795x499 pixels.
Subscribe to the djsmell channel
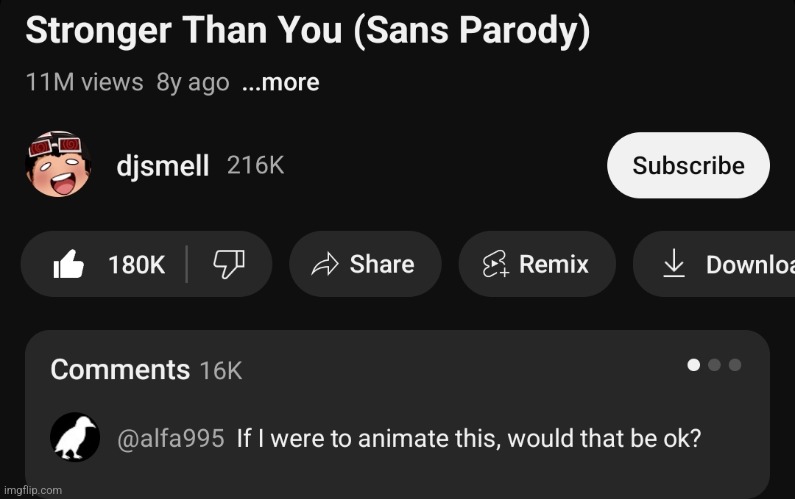pos(688,165)
